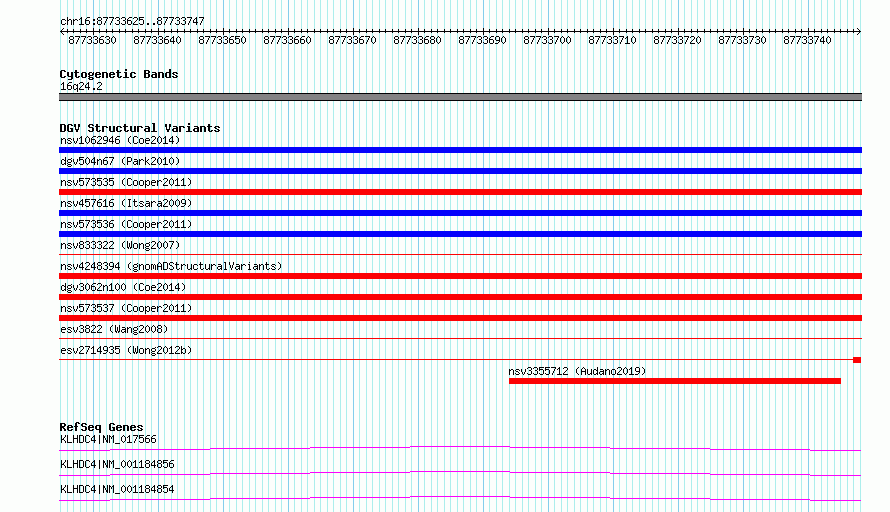Image resolution: width=890 pixels, height=512 pixels.
Task: Select variant label nsv573536 (Cooper2011)
Action: pos(126,224)
